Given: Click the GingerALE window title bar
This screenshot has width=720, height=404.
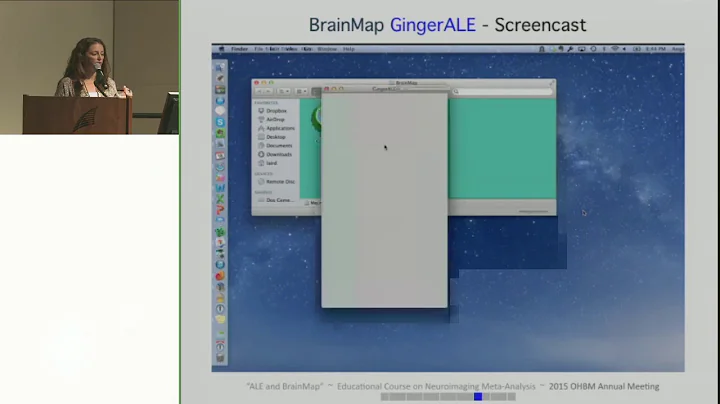Looking at the screenshot, I should coord(385,89).
